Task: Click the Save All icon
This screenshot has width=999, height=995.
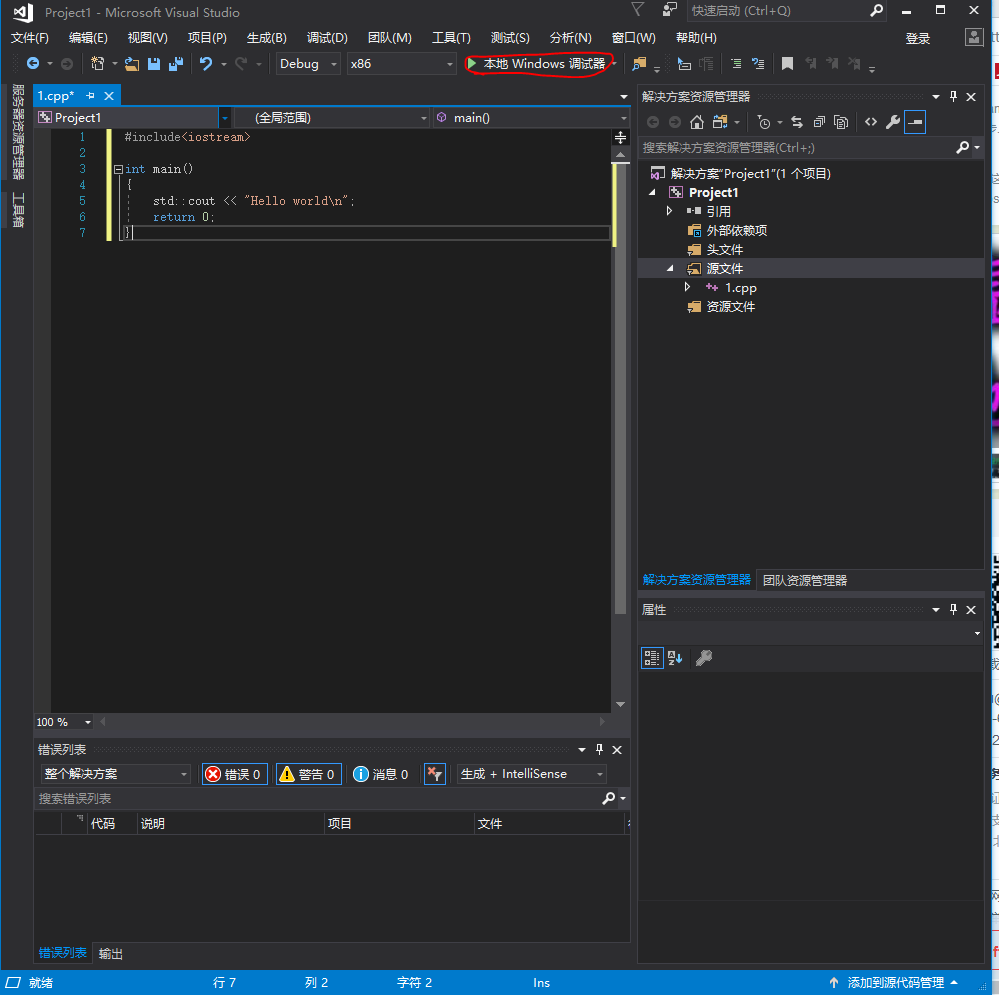Action: [176, 63]
